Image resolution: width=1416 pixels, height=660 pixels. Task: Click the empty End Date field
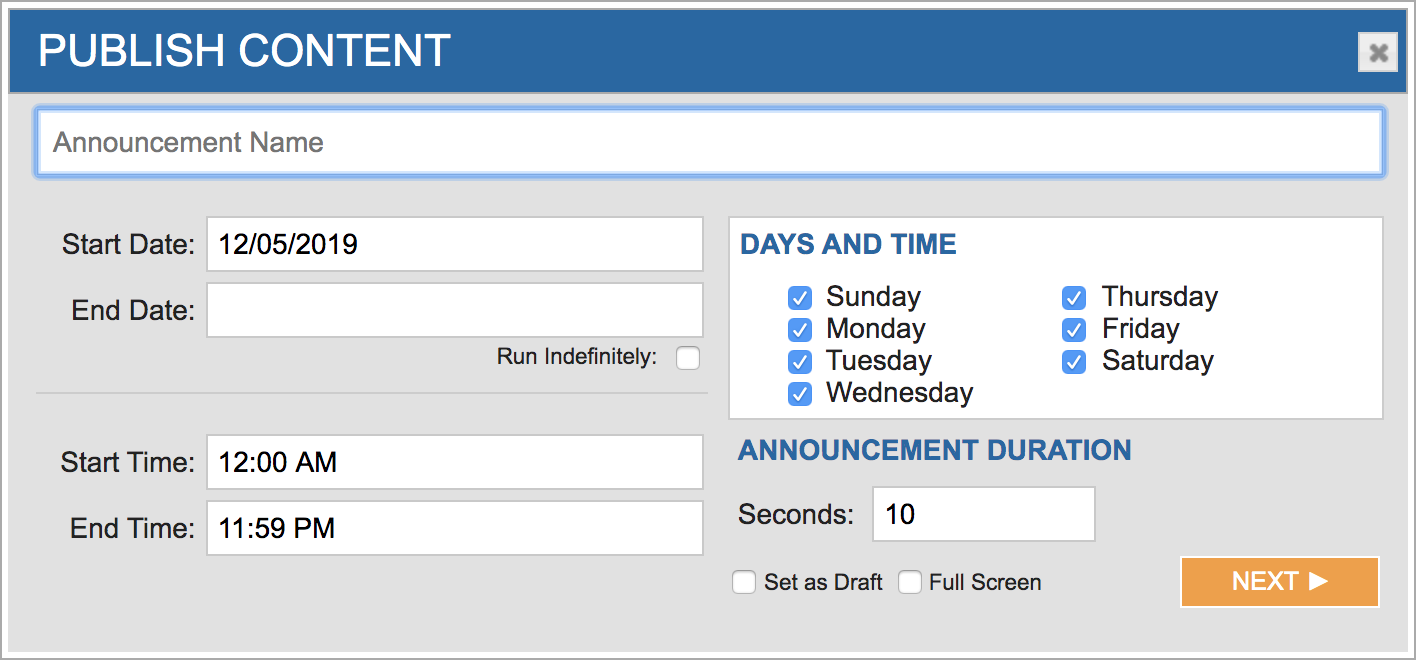455,310
